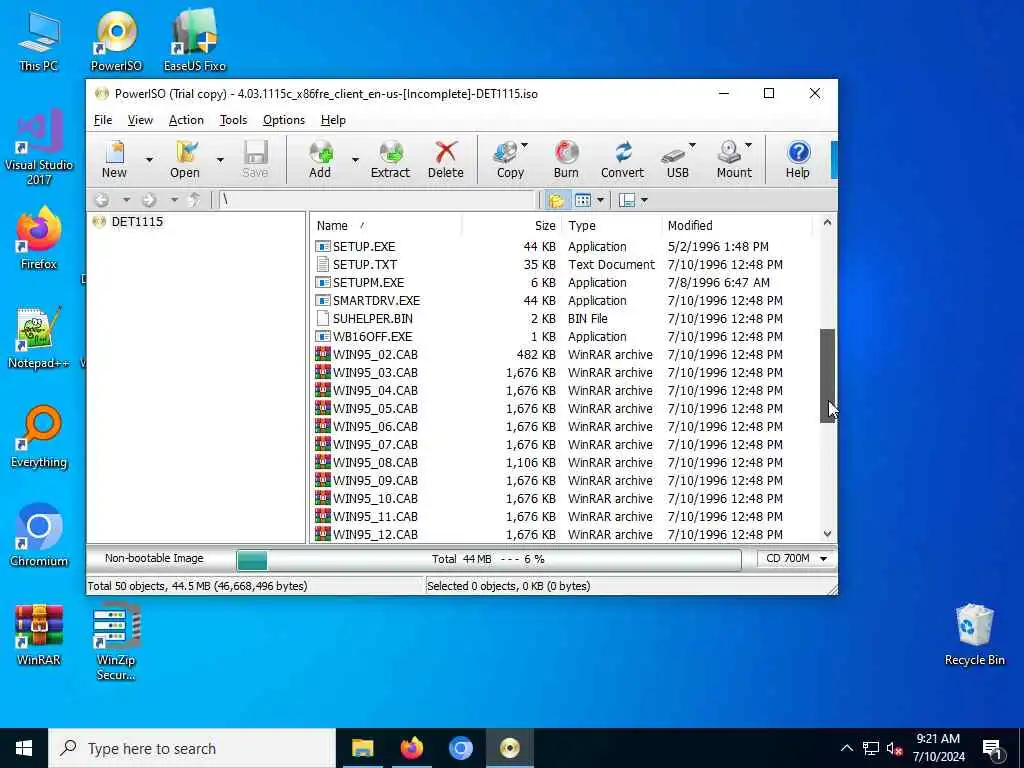Click the Convert toolbar icon
1024x768 pixels.
click(x=622, y=159)
